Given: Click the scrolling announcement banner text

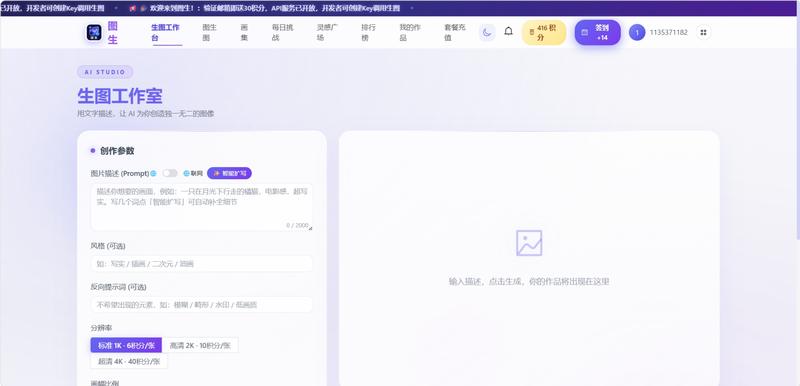Looking at the screenshot, I should click(x=274, y=8).
